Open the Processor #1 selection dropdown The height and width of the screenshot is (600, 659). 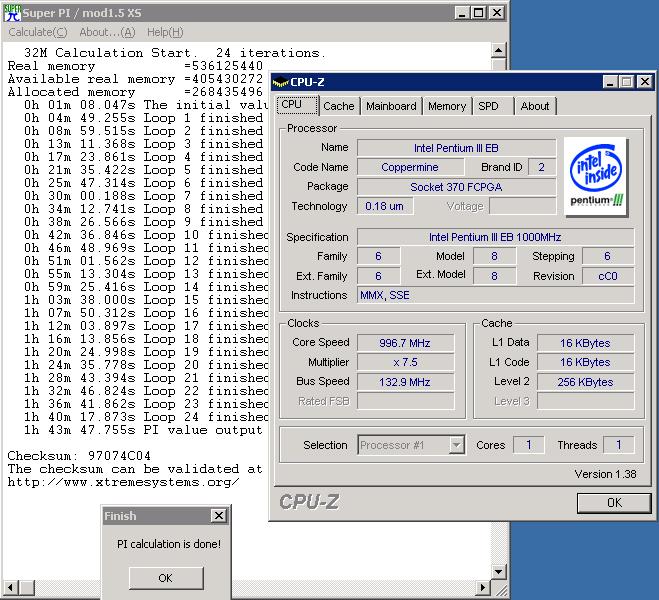click(x=456, y=445)
